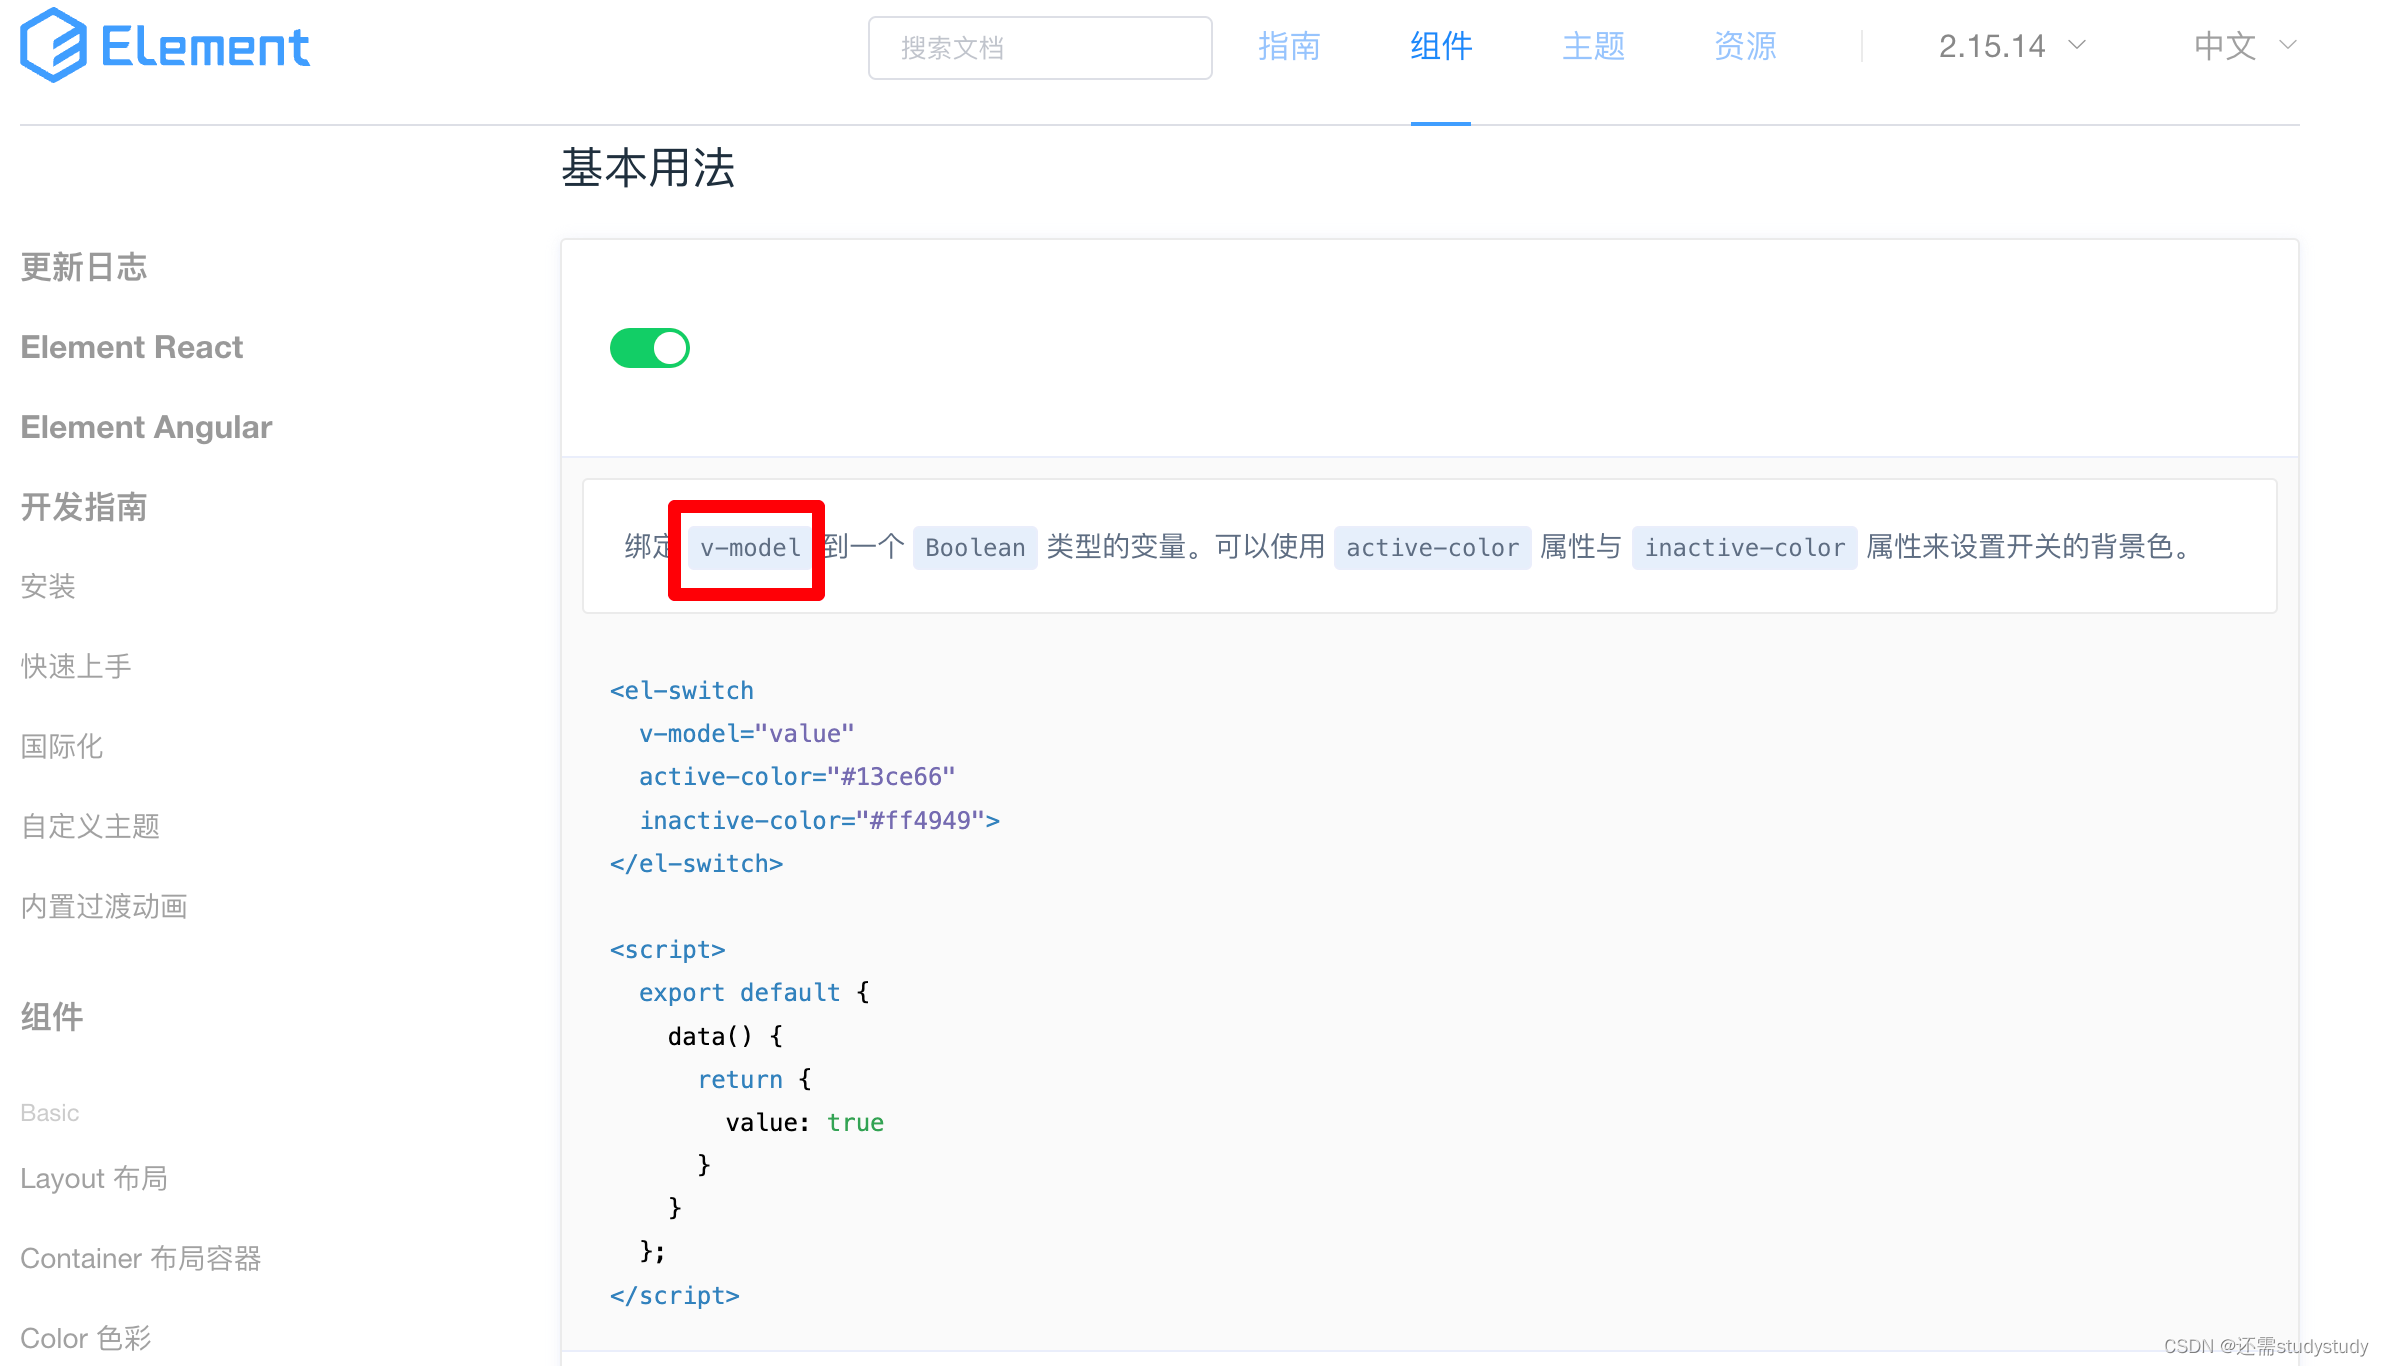Open the 资源 nav tab

[1745, 46]
